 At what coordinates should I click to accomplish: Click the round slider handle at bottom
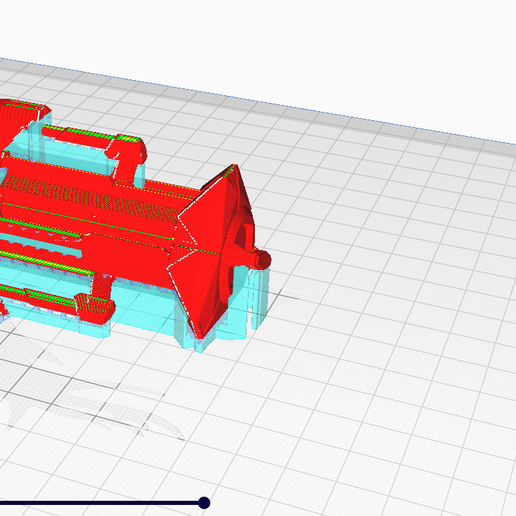tap(204, 503)
